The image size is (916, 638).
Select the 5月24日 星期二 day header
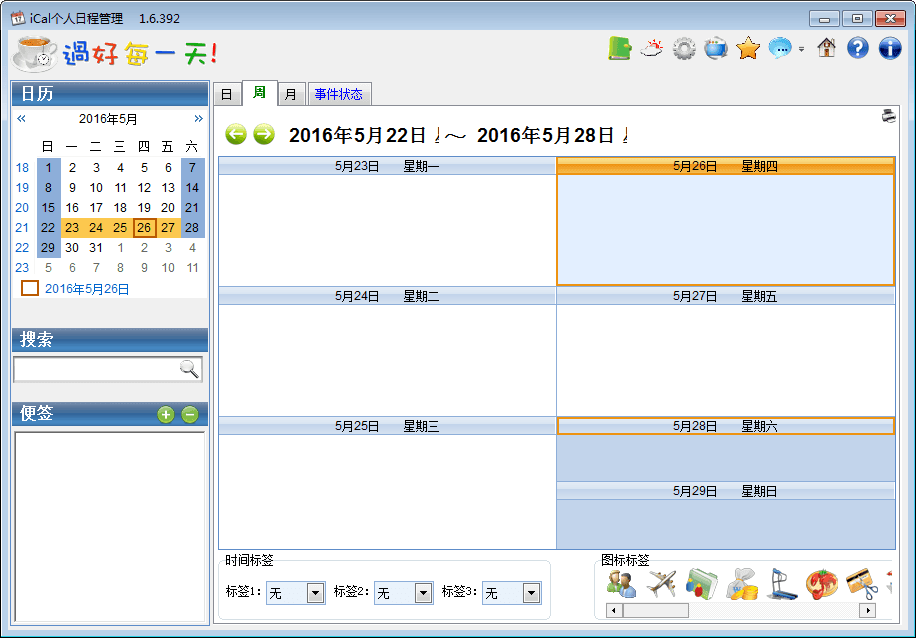point(387,296)
